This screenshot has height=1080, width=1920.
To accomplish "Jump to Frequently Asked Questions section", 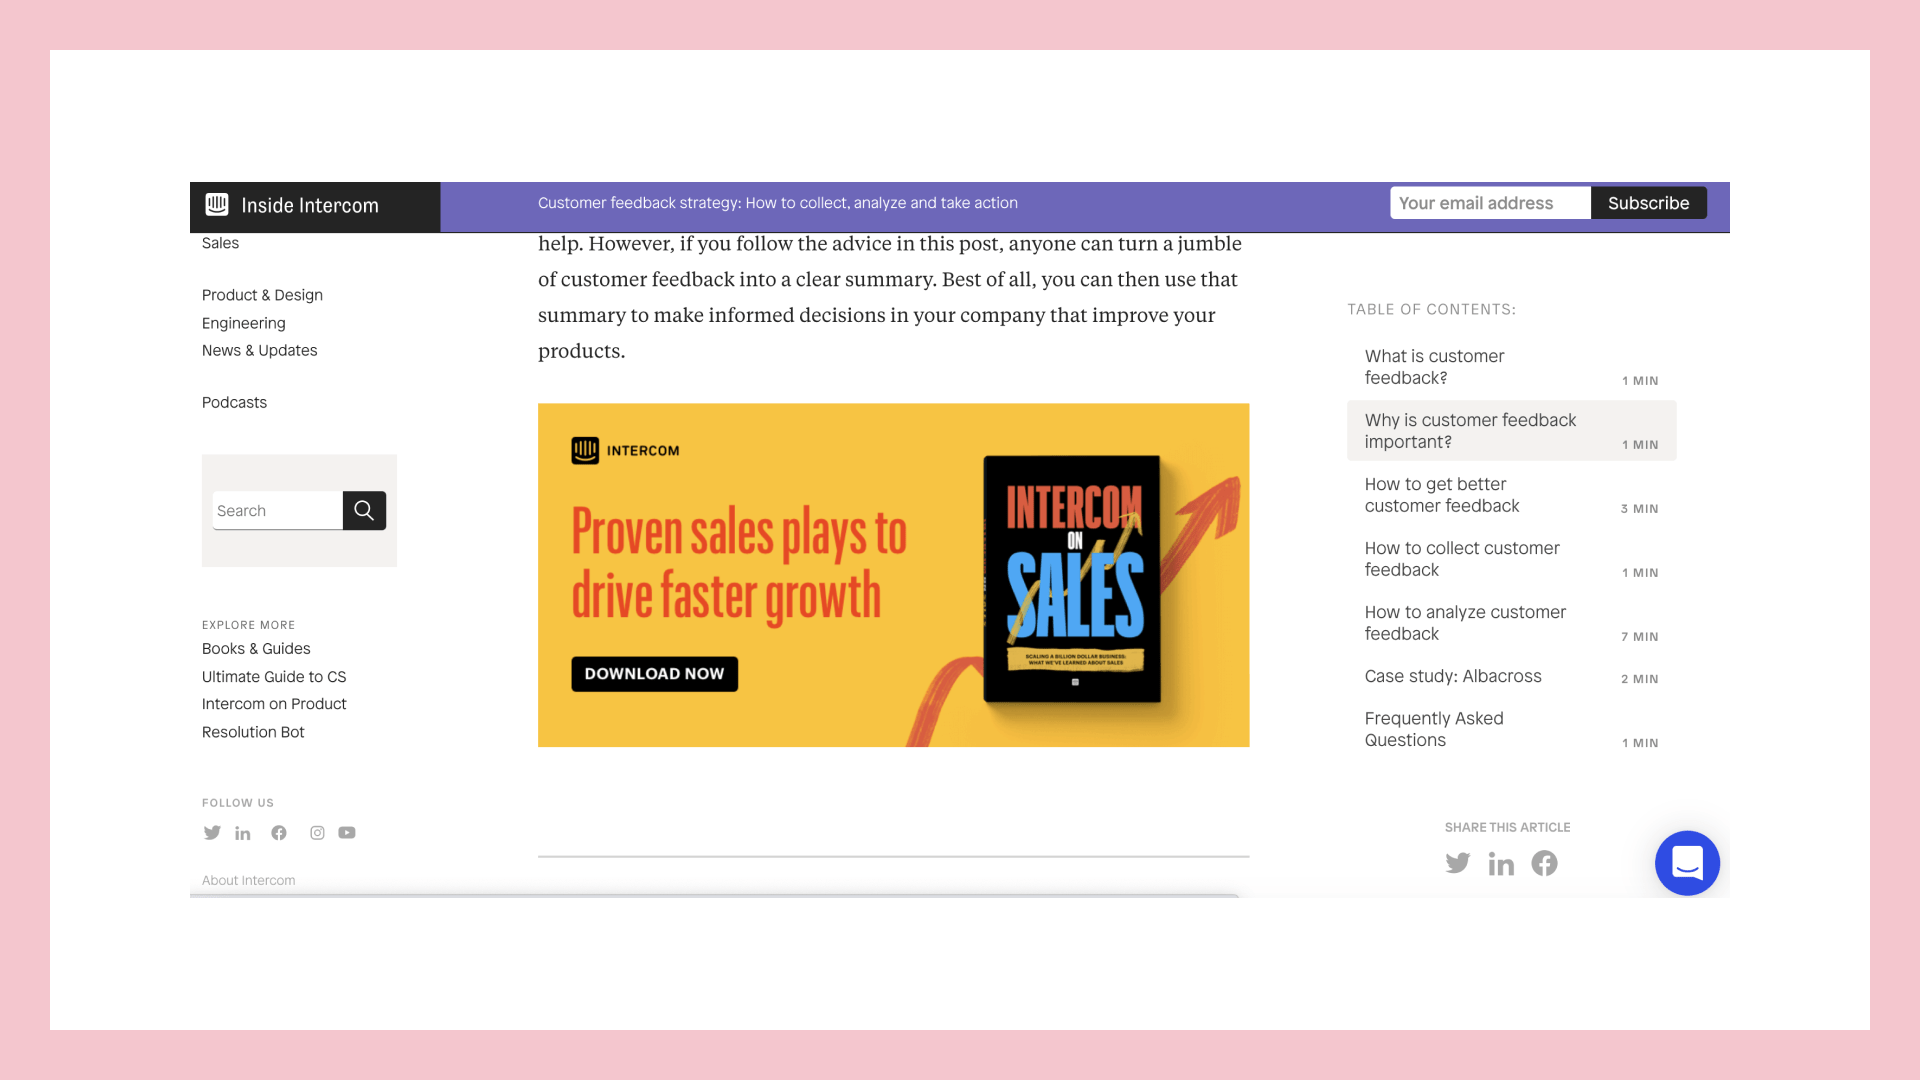I will (x=1511, y=729).
